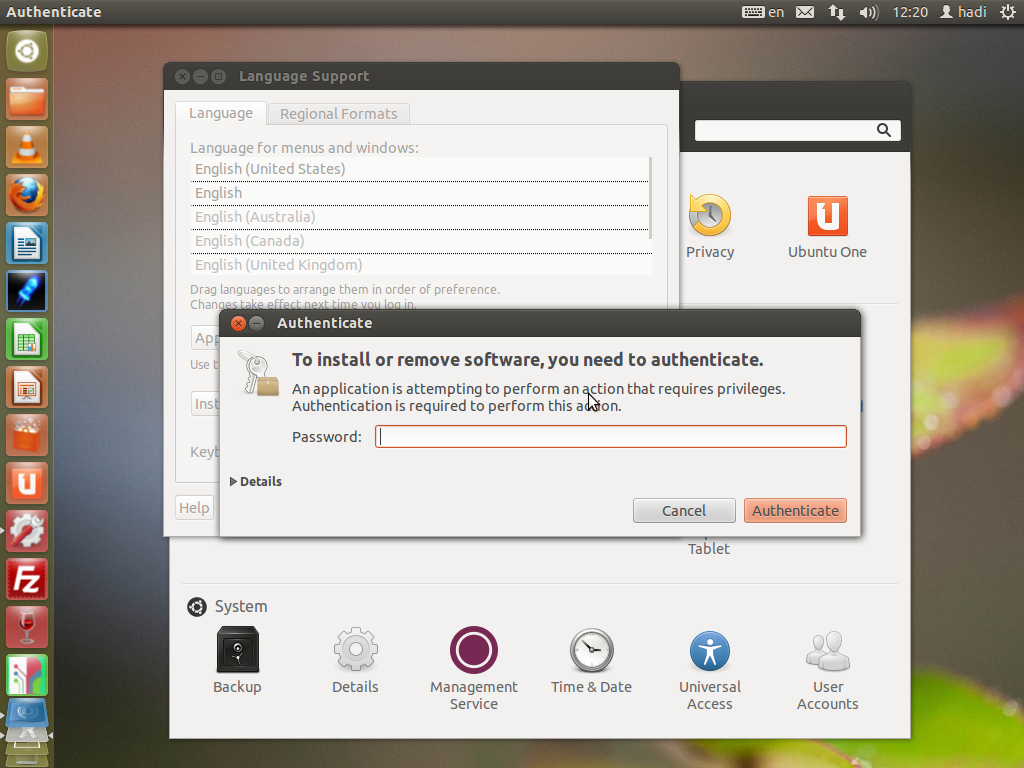Open Details in System Settings
This screenshot has height=768, width=1024.
point(355,660)
